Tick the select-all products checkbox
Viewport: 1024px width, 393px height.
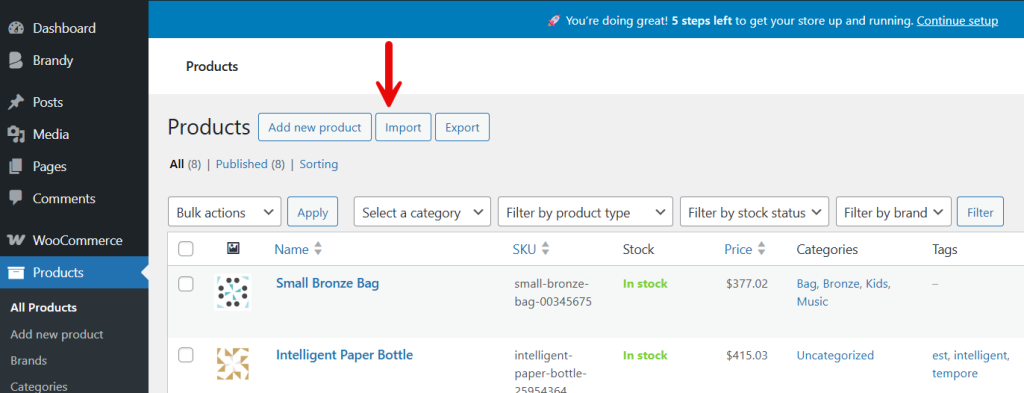tap(186, 249)
